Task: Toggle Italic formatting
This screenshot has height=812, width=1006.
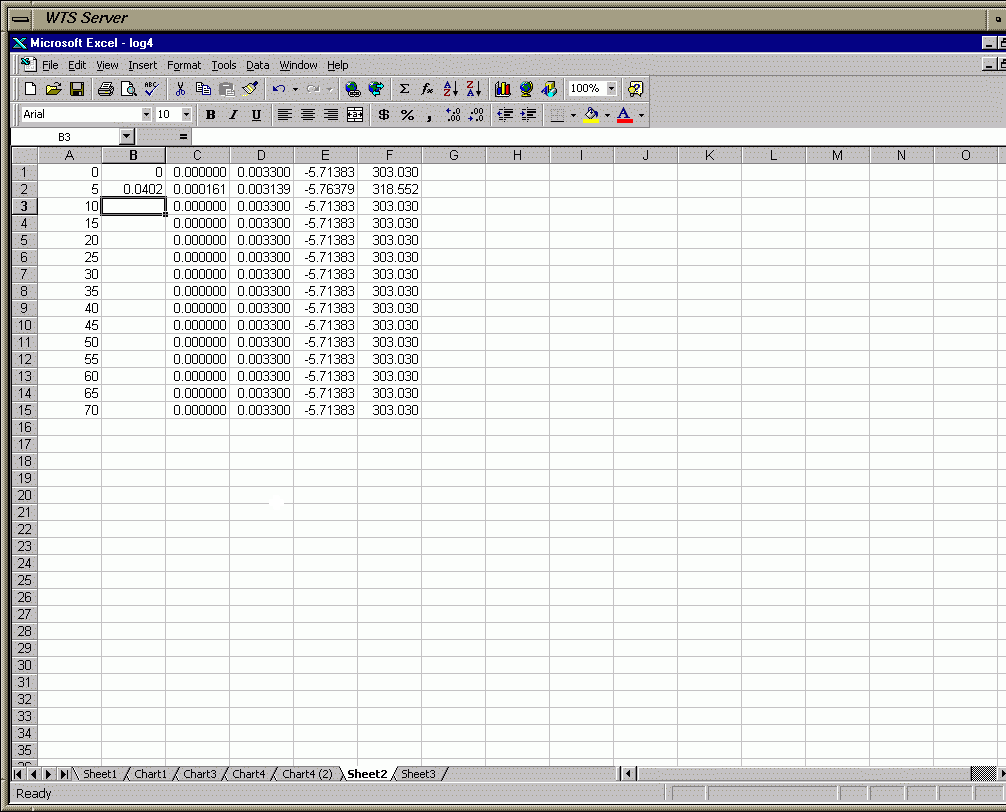Action: [233, 115]
